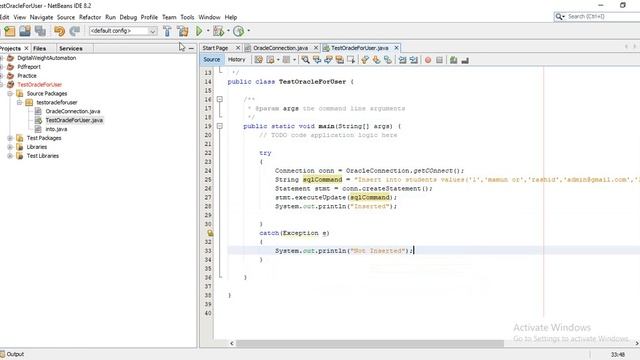Click Shift Line Right icon

coord(414,60)
